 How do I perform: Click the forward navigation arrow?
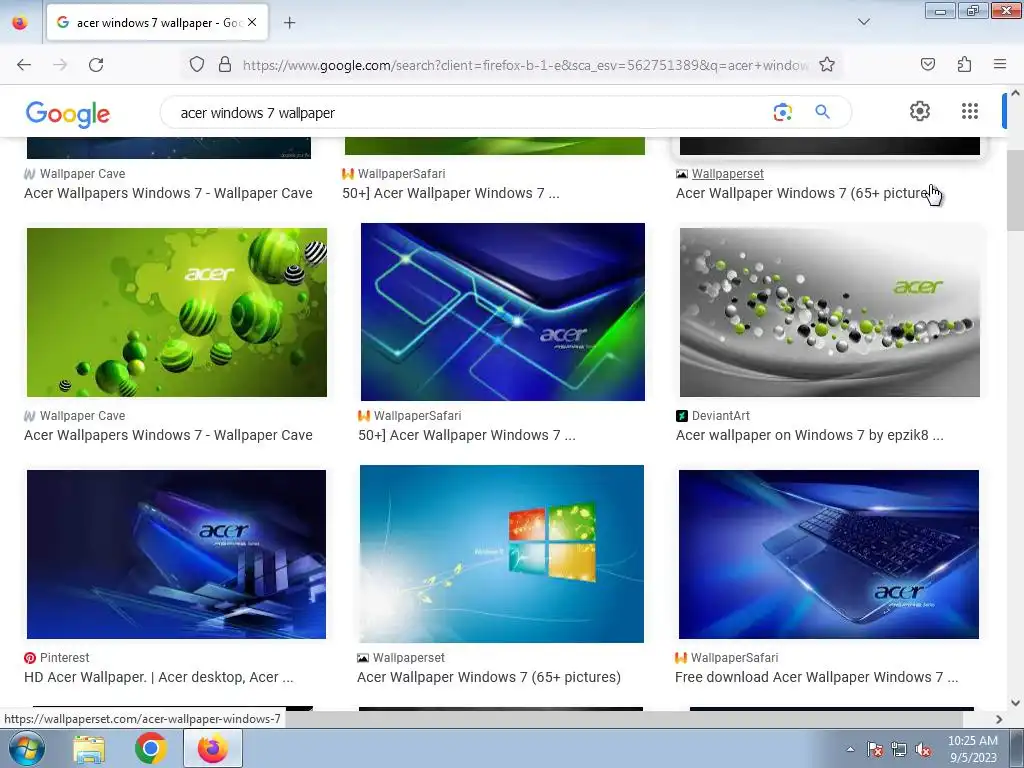pyautogui.click(x=60, y=65)
